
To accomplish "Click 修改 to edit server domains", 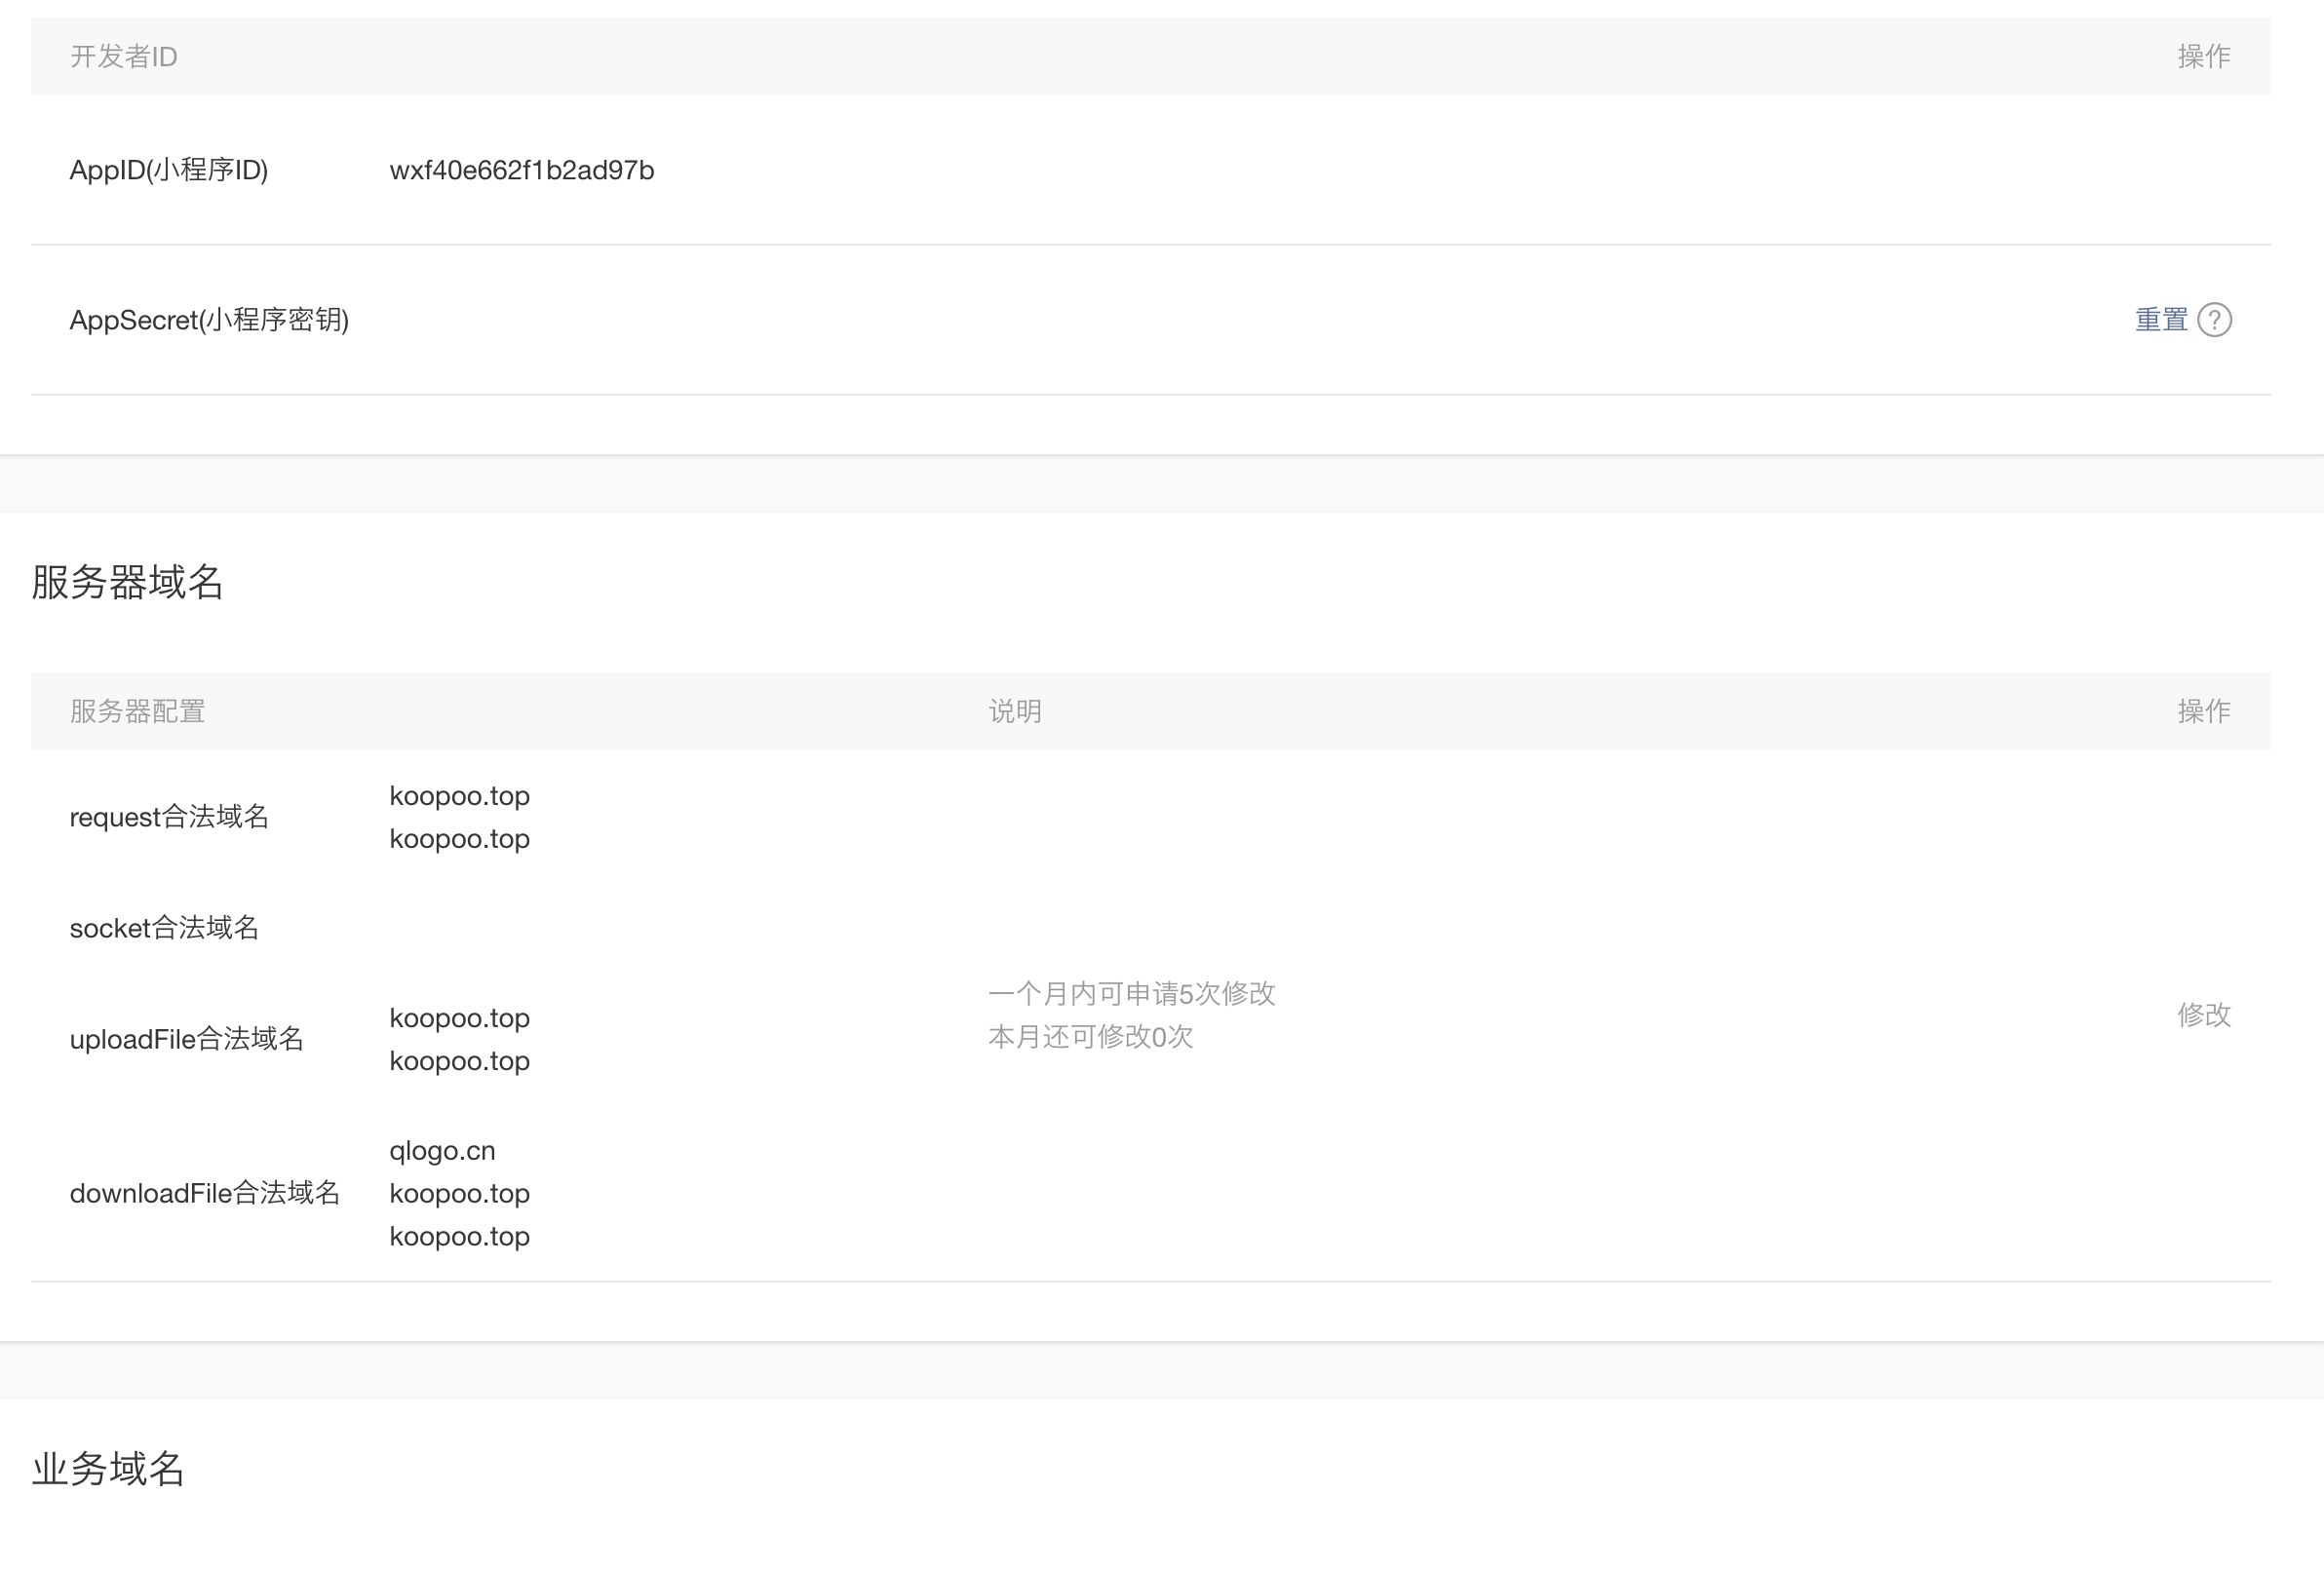I will (2203, 1015).
